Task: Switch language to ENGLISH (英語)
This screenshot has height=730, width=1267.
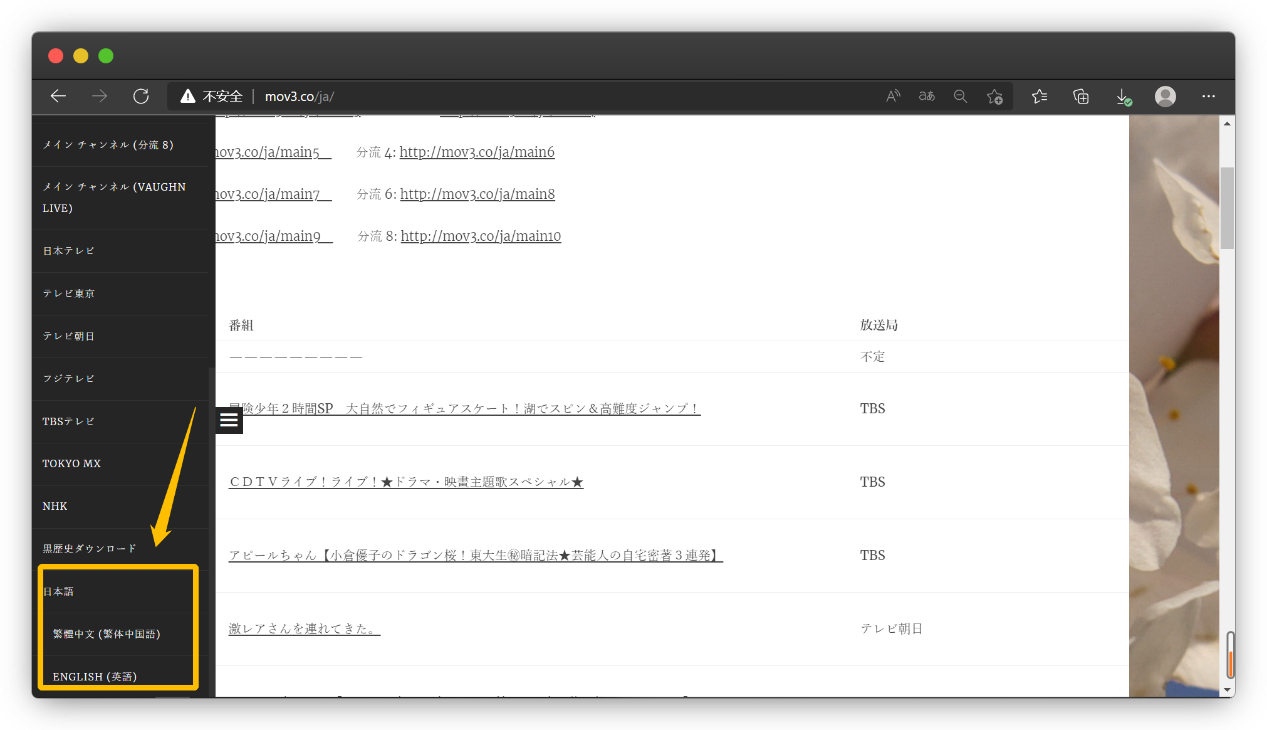Action: [95, 677]
